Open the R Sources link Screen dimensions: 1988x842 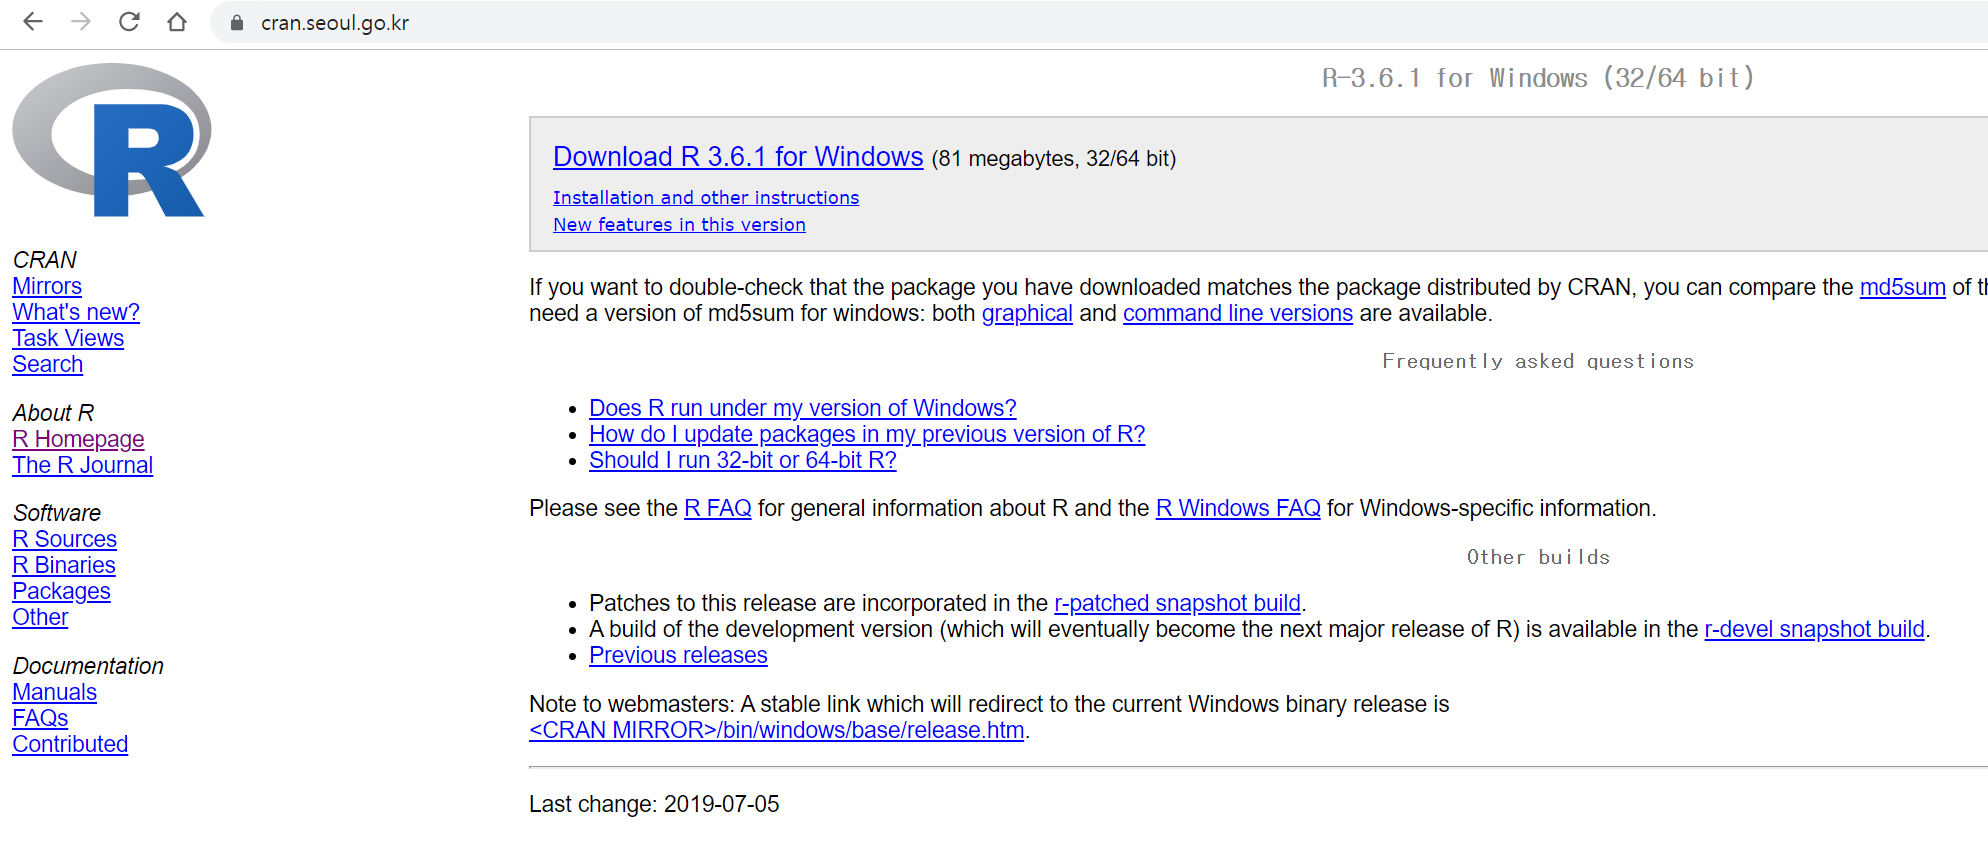coord(65,539)
